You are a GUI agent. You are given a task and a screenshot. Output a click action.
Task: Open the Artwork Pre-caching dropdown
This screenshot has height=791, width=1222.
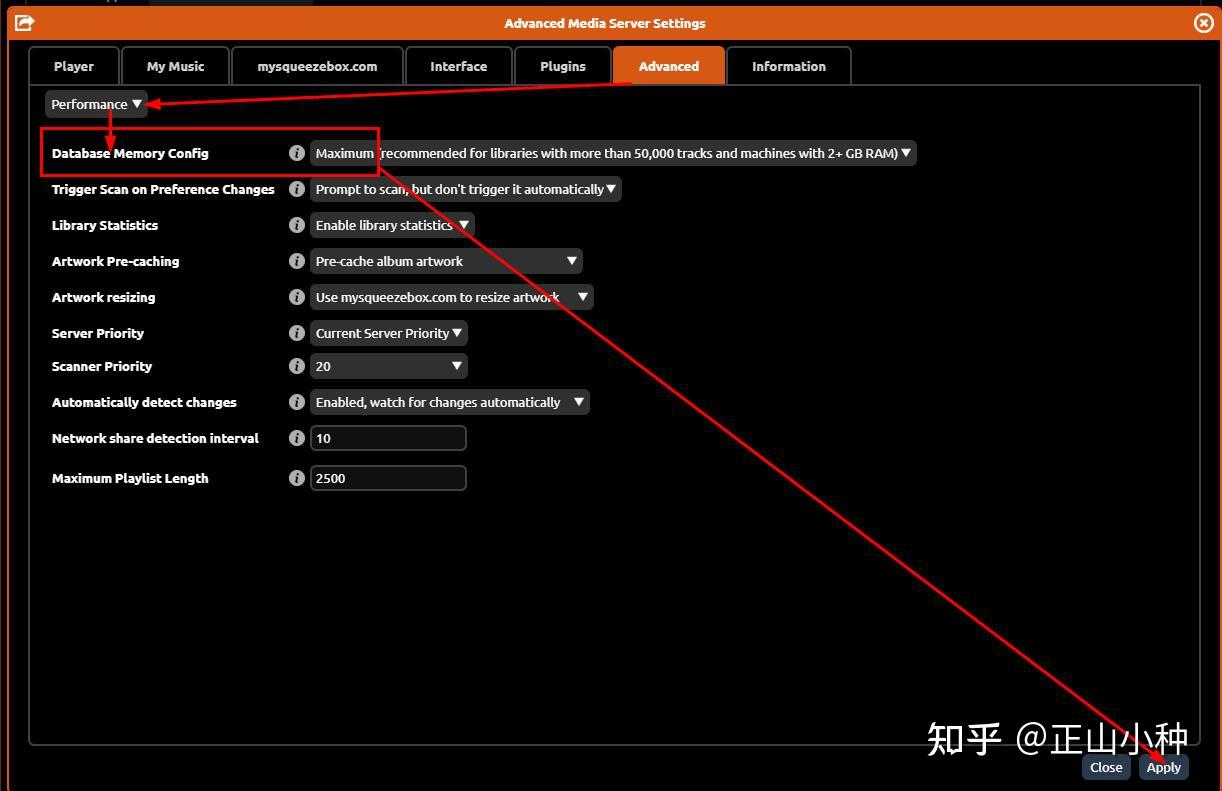(445, 261)
